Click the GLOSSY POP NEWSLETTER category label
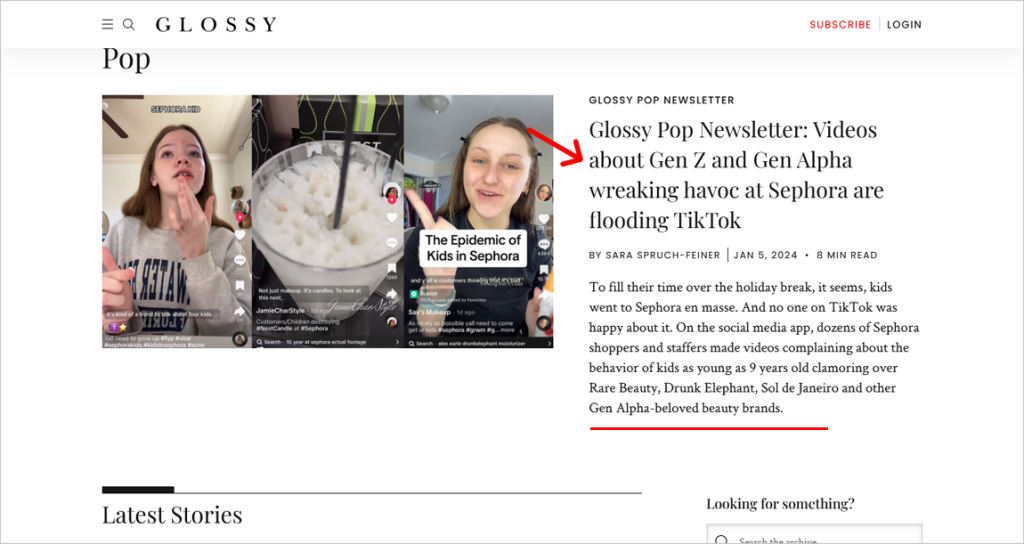This screenshot has height=544, width=1024. coord(662,100)
